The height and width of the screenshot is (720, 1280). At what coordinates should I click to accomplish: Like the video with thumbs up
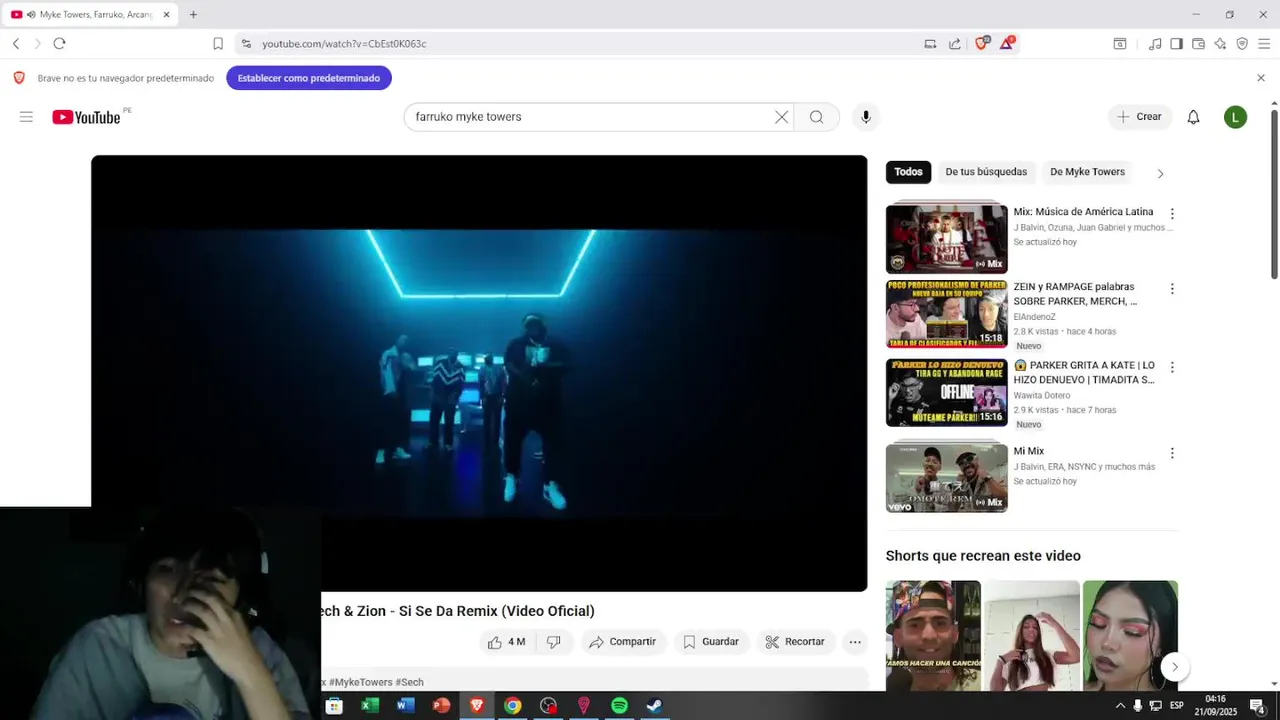(506, 642)
